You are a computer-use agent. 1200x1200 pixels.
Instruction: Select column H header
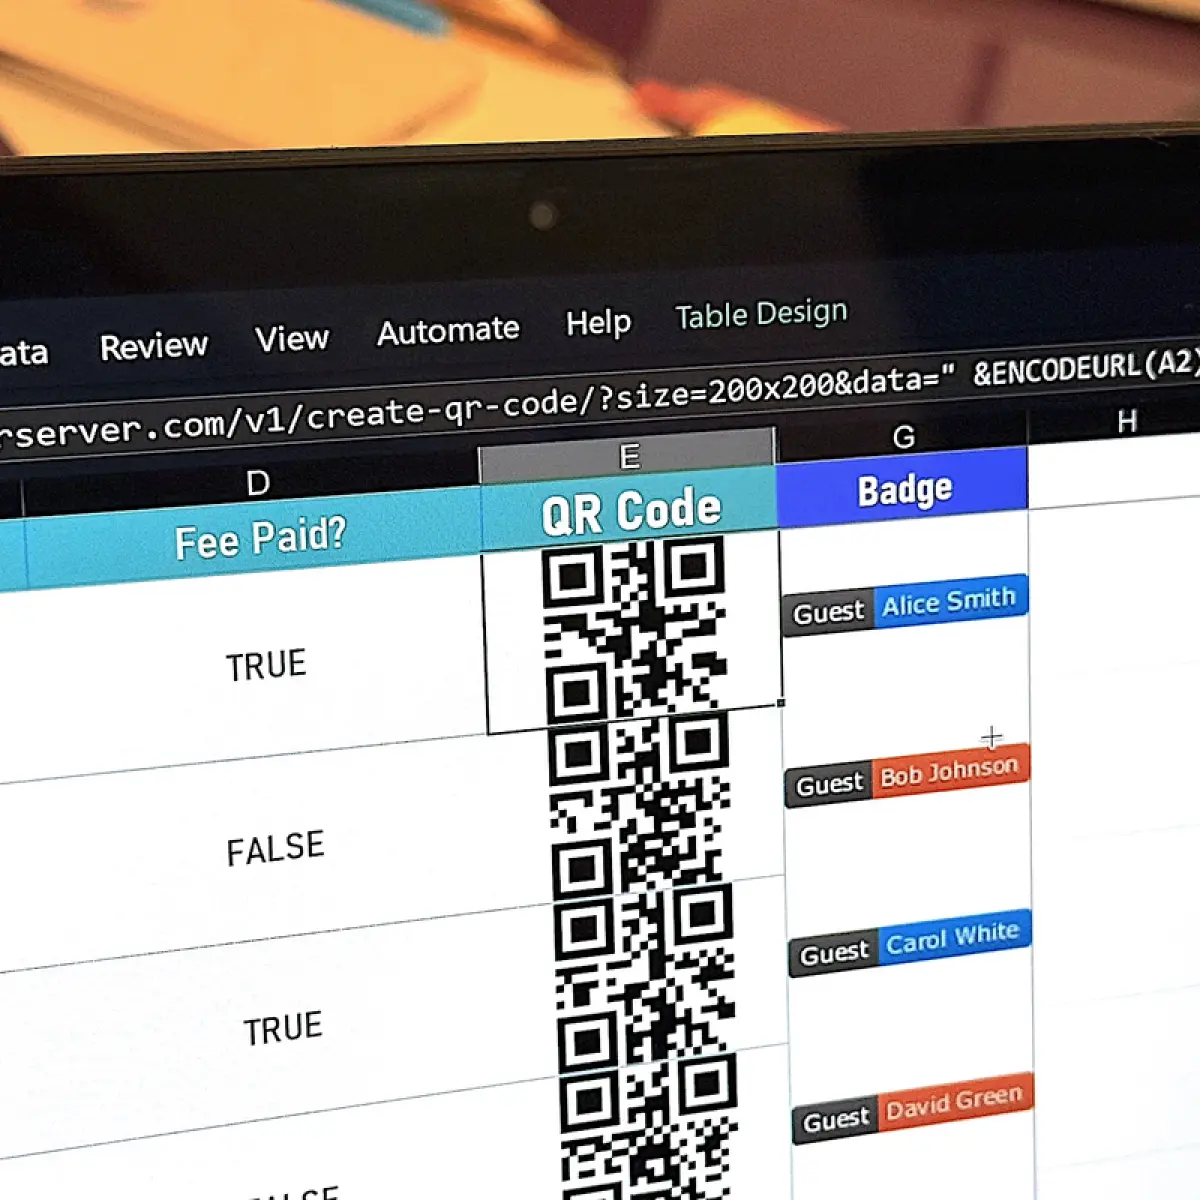[1126, 421]
